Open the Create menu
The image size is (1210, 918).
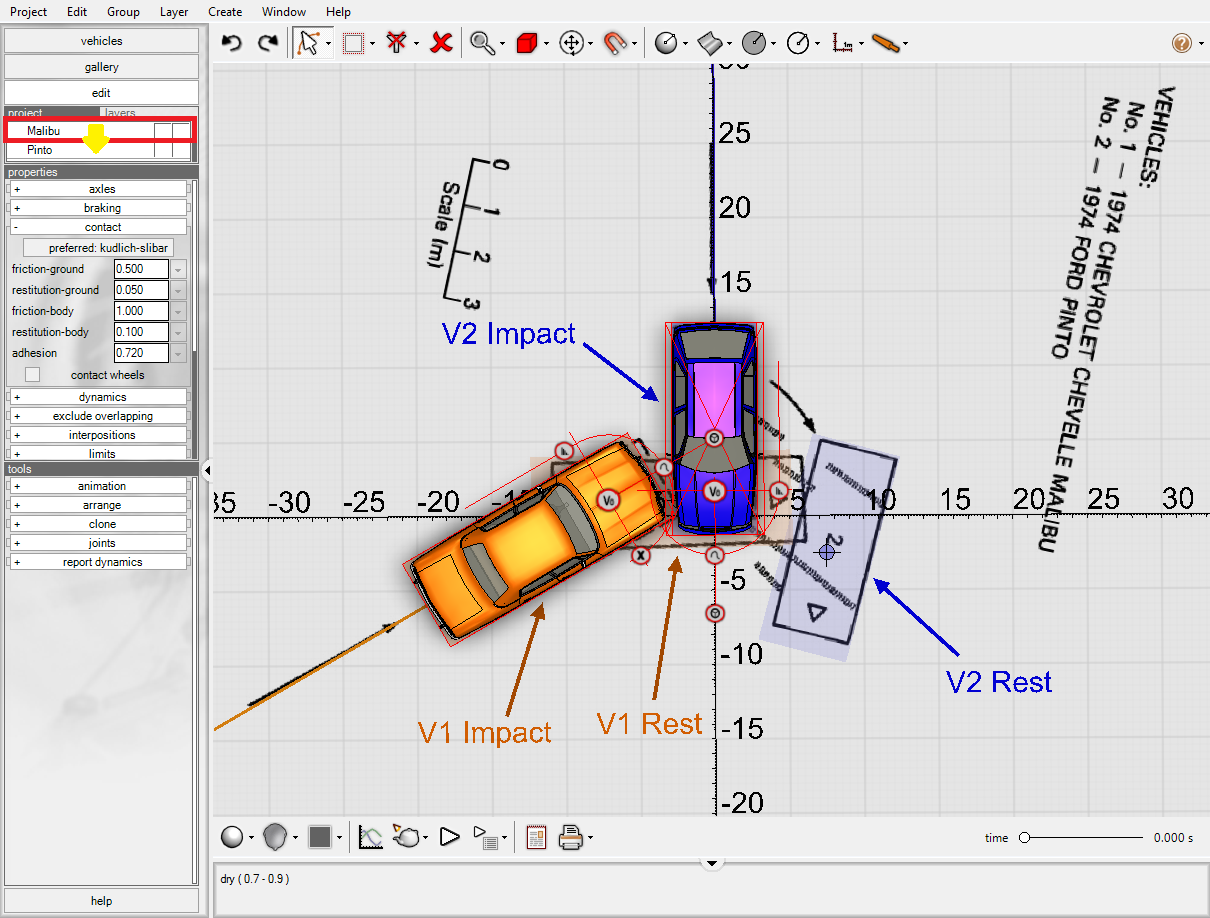[x=225, y=12]
